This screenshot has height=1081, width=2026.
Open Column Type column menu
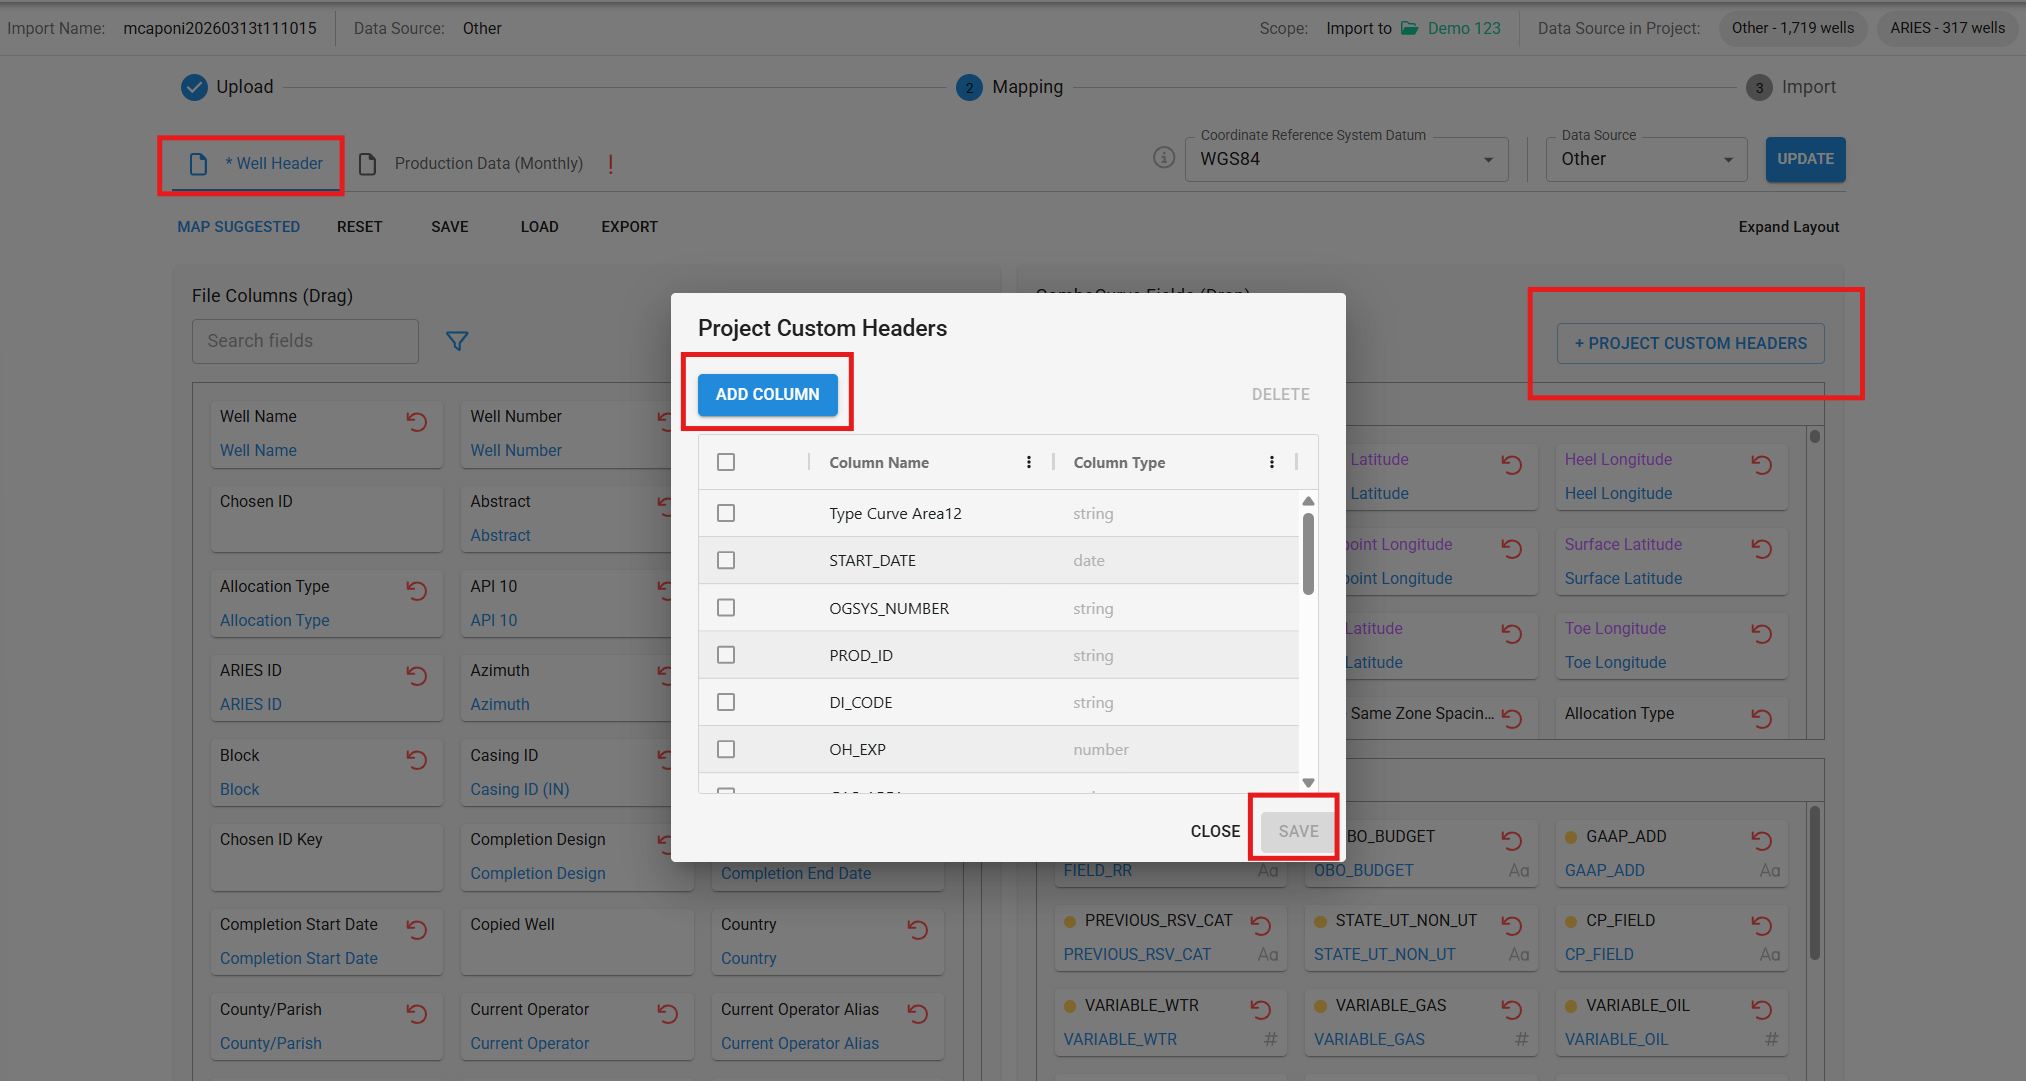(1271, 462)
